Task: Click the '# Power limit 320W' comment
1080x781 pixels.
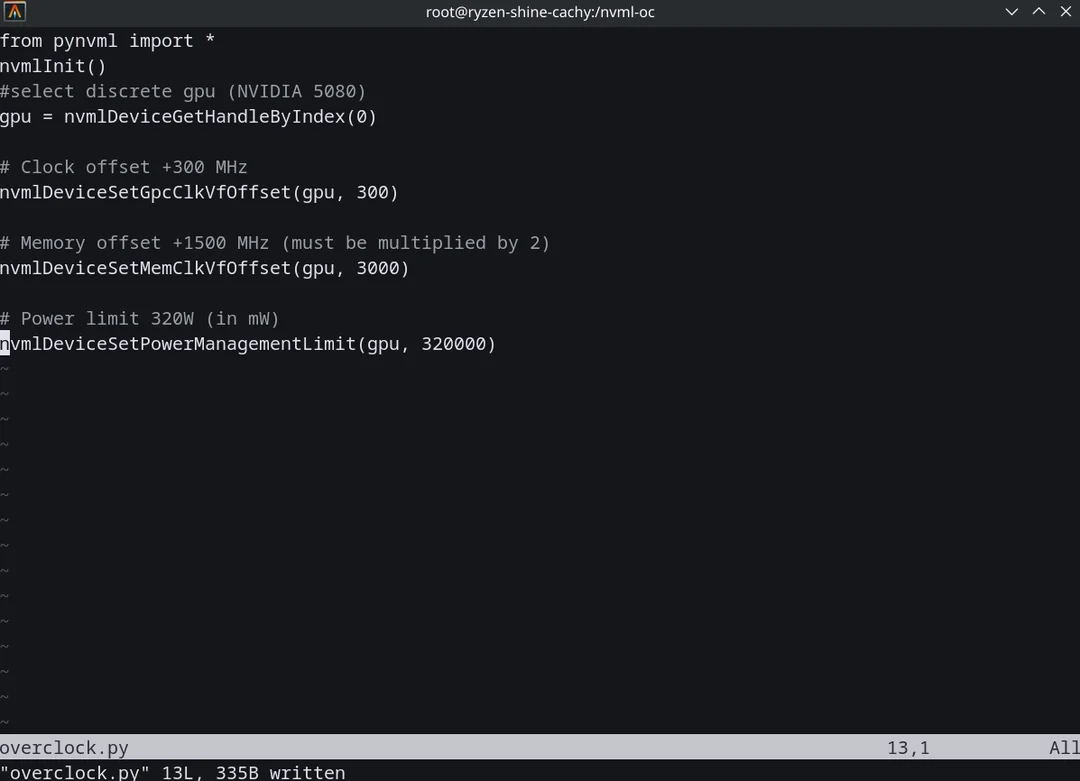Action: click(139, 319)
